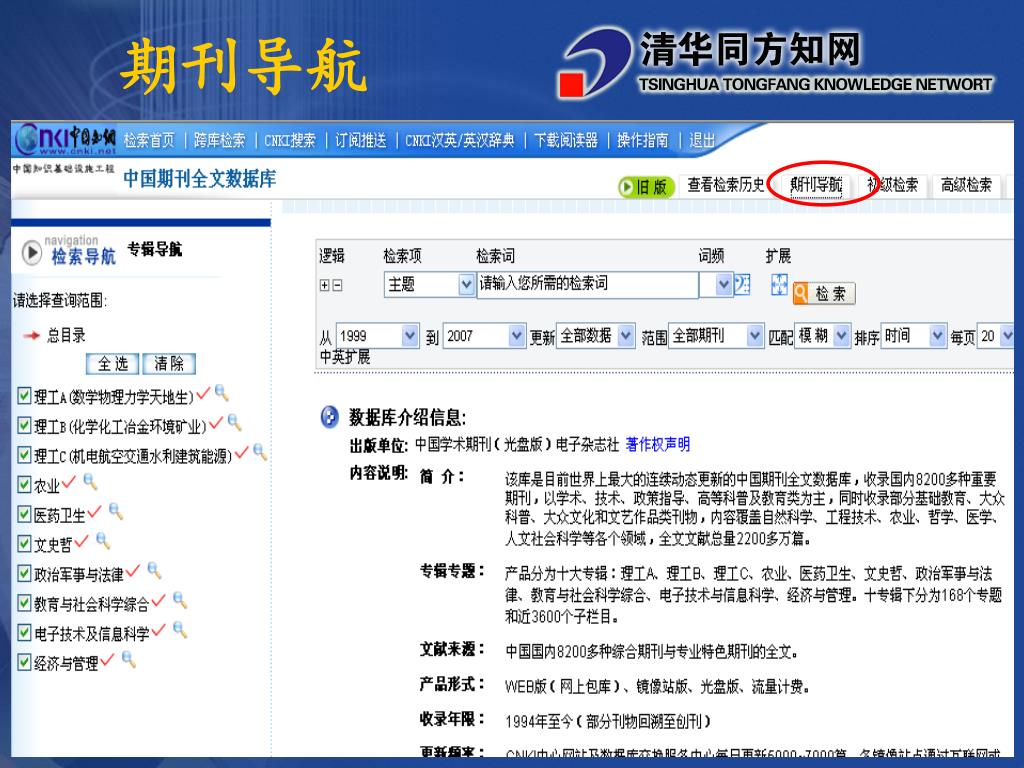
Task: Open 查看检索历史 tab
Action: [725, 185]
